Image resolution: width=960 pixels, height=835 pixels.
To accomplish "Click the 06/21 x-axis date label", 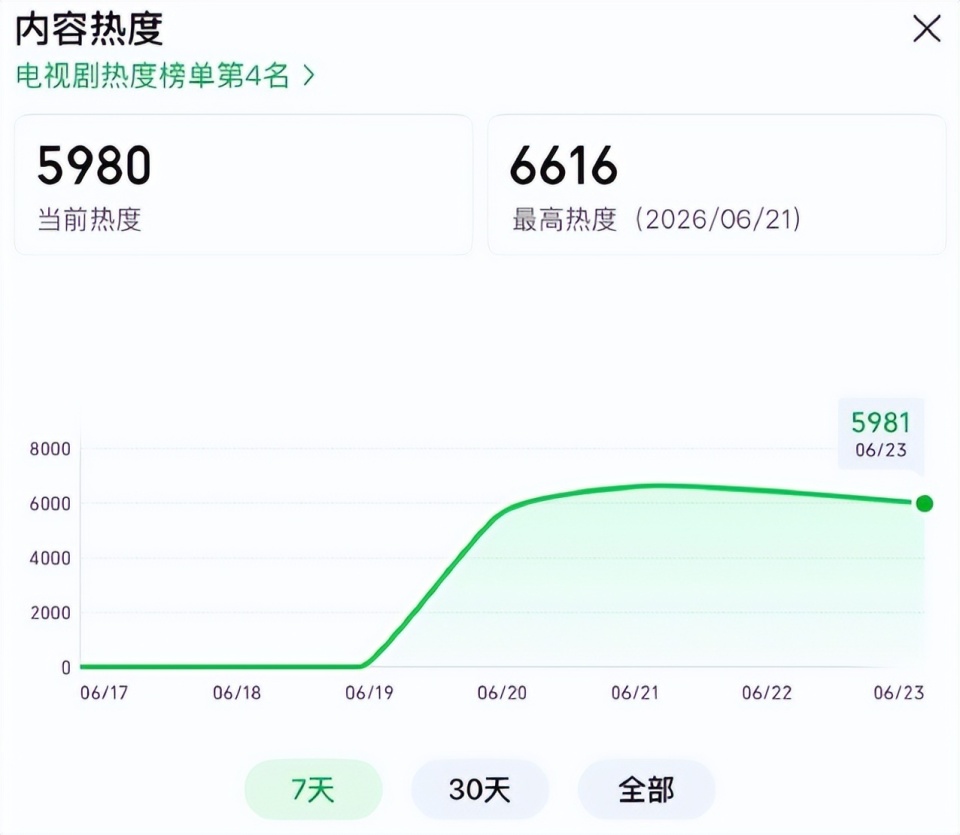I will (x=635, y=692).
